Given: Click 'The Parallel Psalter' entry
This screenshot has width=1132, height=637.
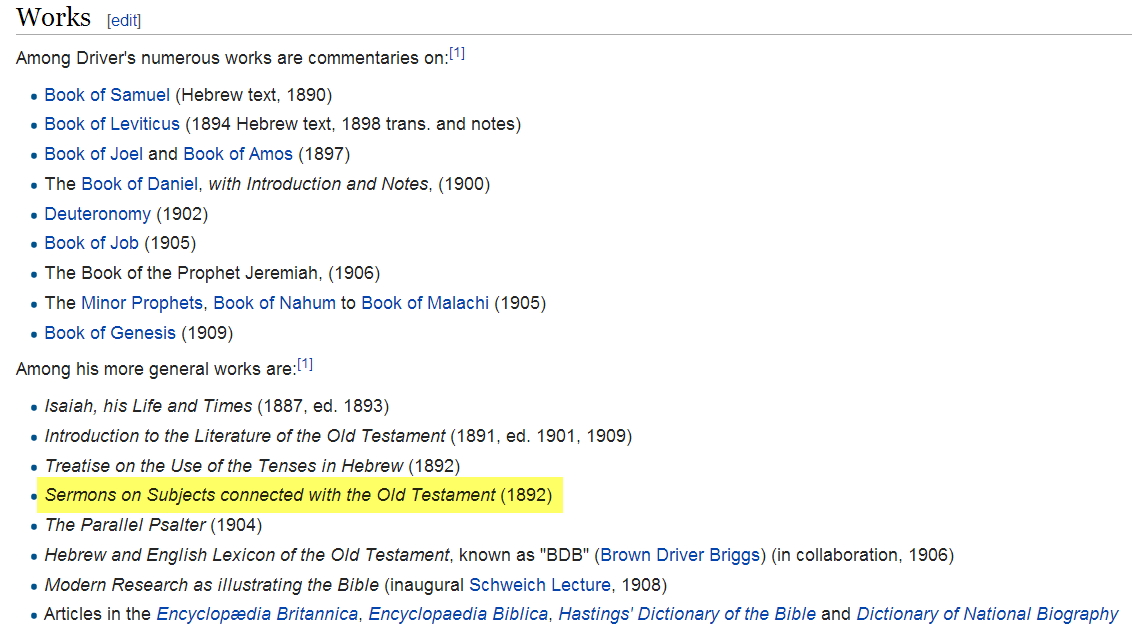Looking at the screenshot, I should 125,525.
